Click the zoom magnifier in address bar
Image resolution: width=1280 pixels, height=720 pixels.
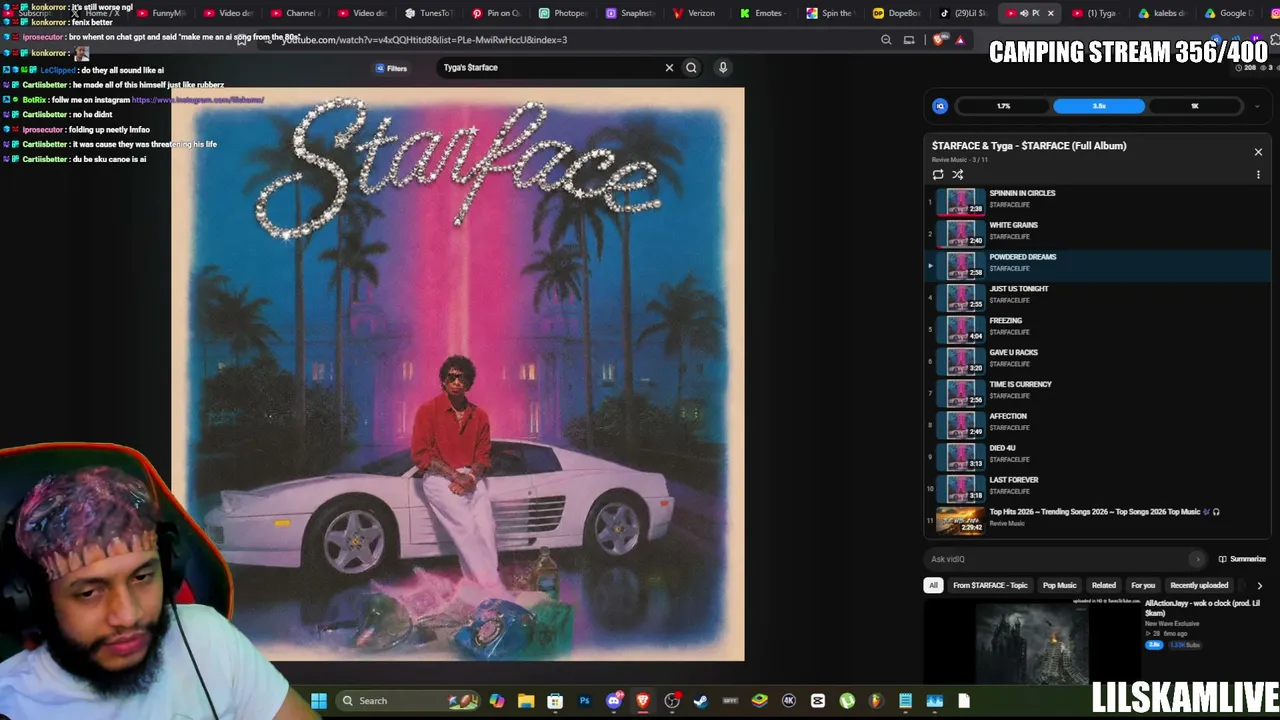click(x=886, y=40)
